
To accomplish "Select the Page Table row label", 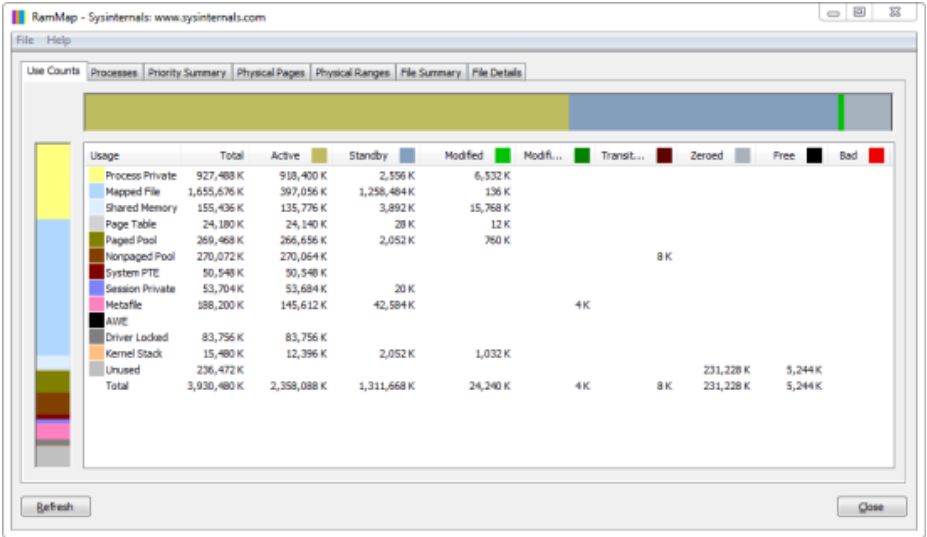I will click(x=131, y=224).
